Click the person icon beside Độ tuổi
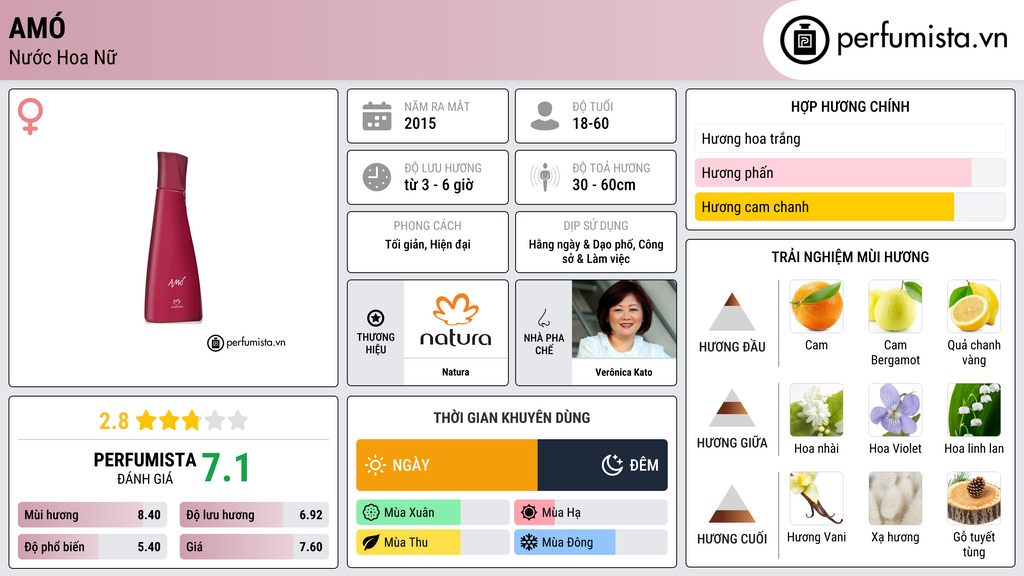 pos(545,116)
